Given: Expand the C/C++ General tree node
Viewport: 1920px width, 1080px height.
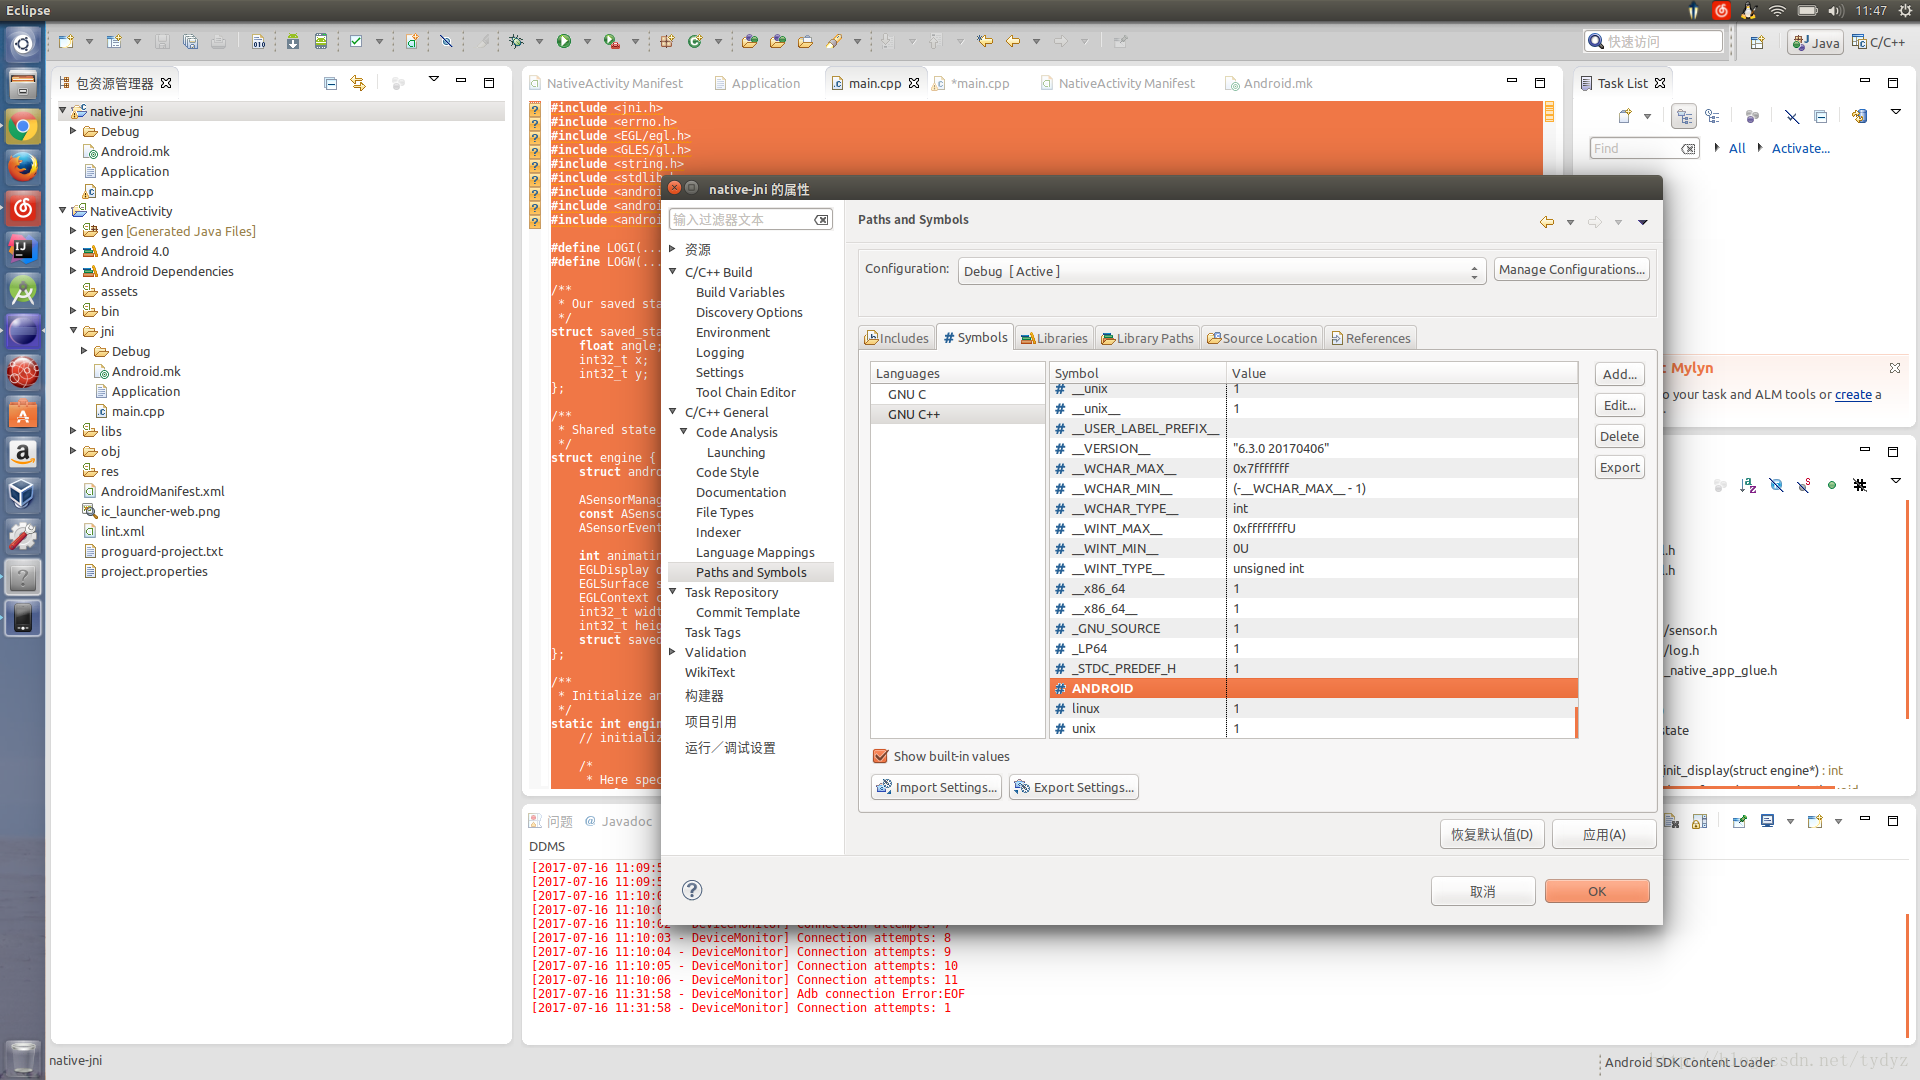Looking at the screenshot, I should coord(671,411).
